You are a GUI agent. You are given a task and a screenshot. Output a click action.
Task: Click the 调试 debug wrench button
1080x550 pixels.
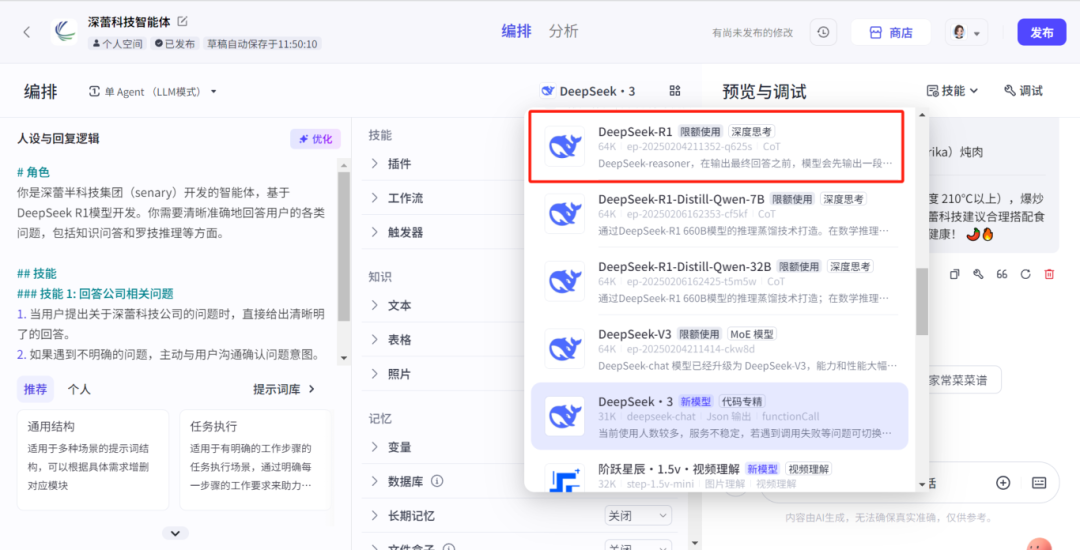[1024, 91]
